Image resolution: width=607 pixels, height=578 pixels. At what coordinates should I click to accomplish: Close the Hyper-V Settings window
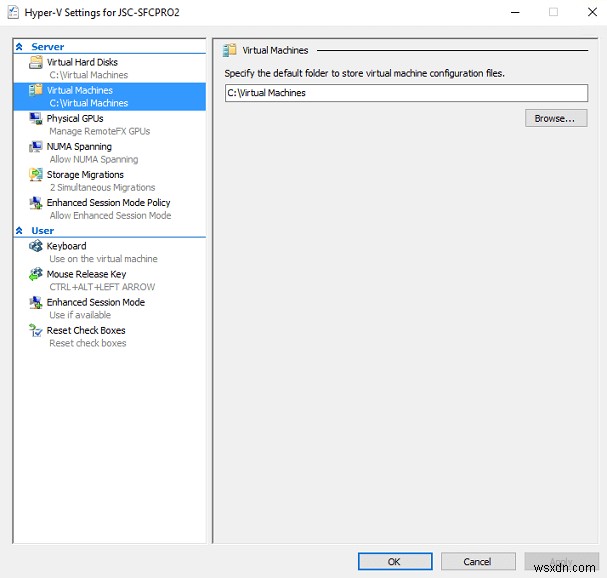click(x=592, y=12)
